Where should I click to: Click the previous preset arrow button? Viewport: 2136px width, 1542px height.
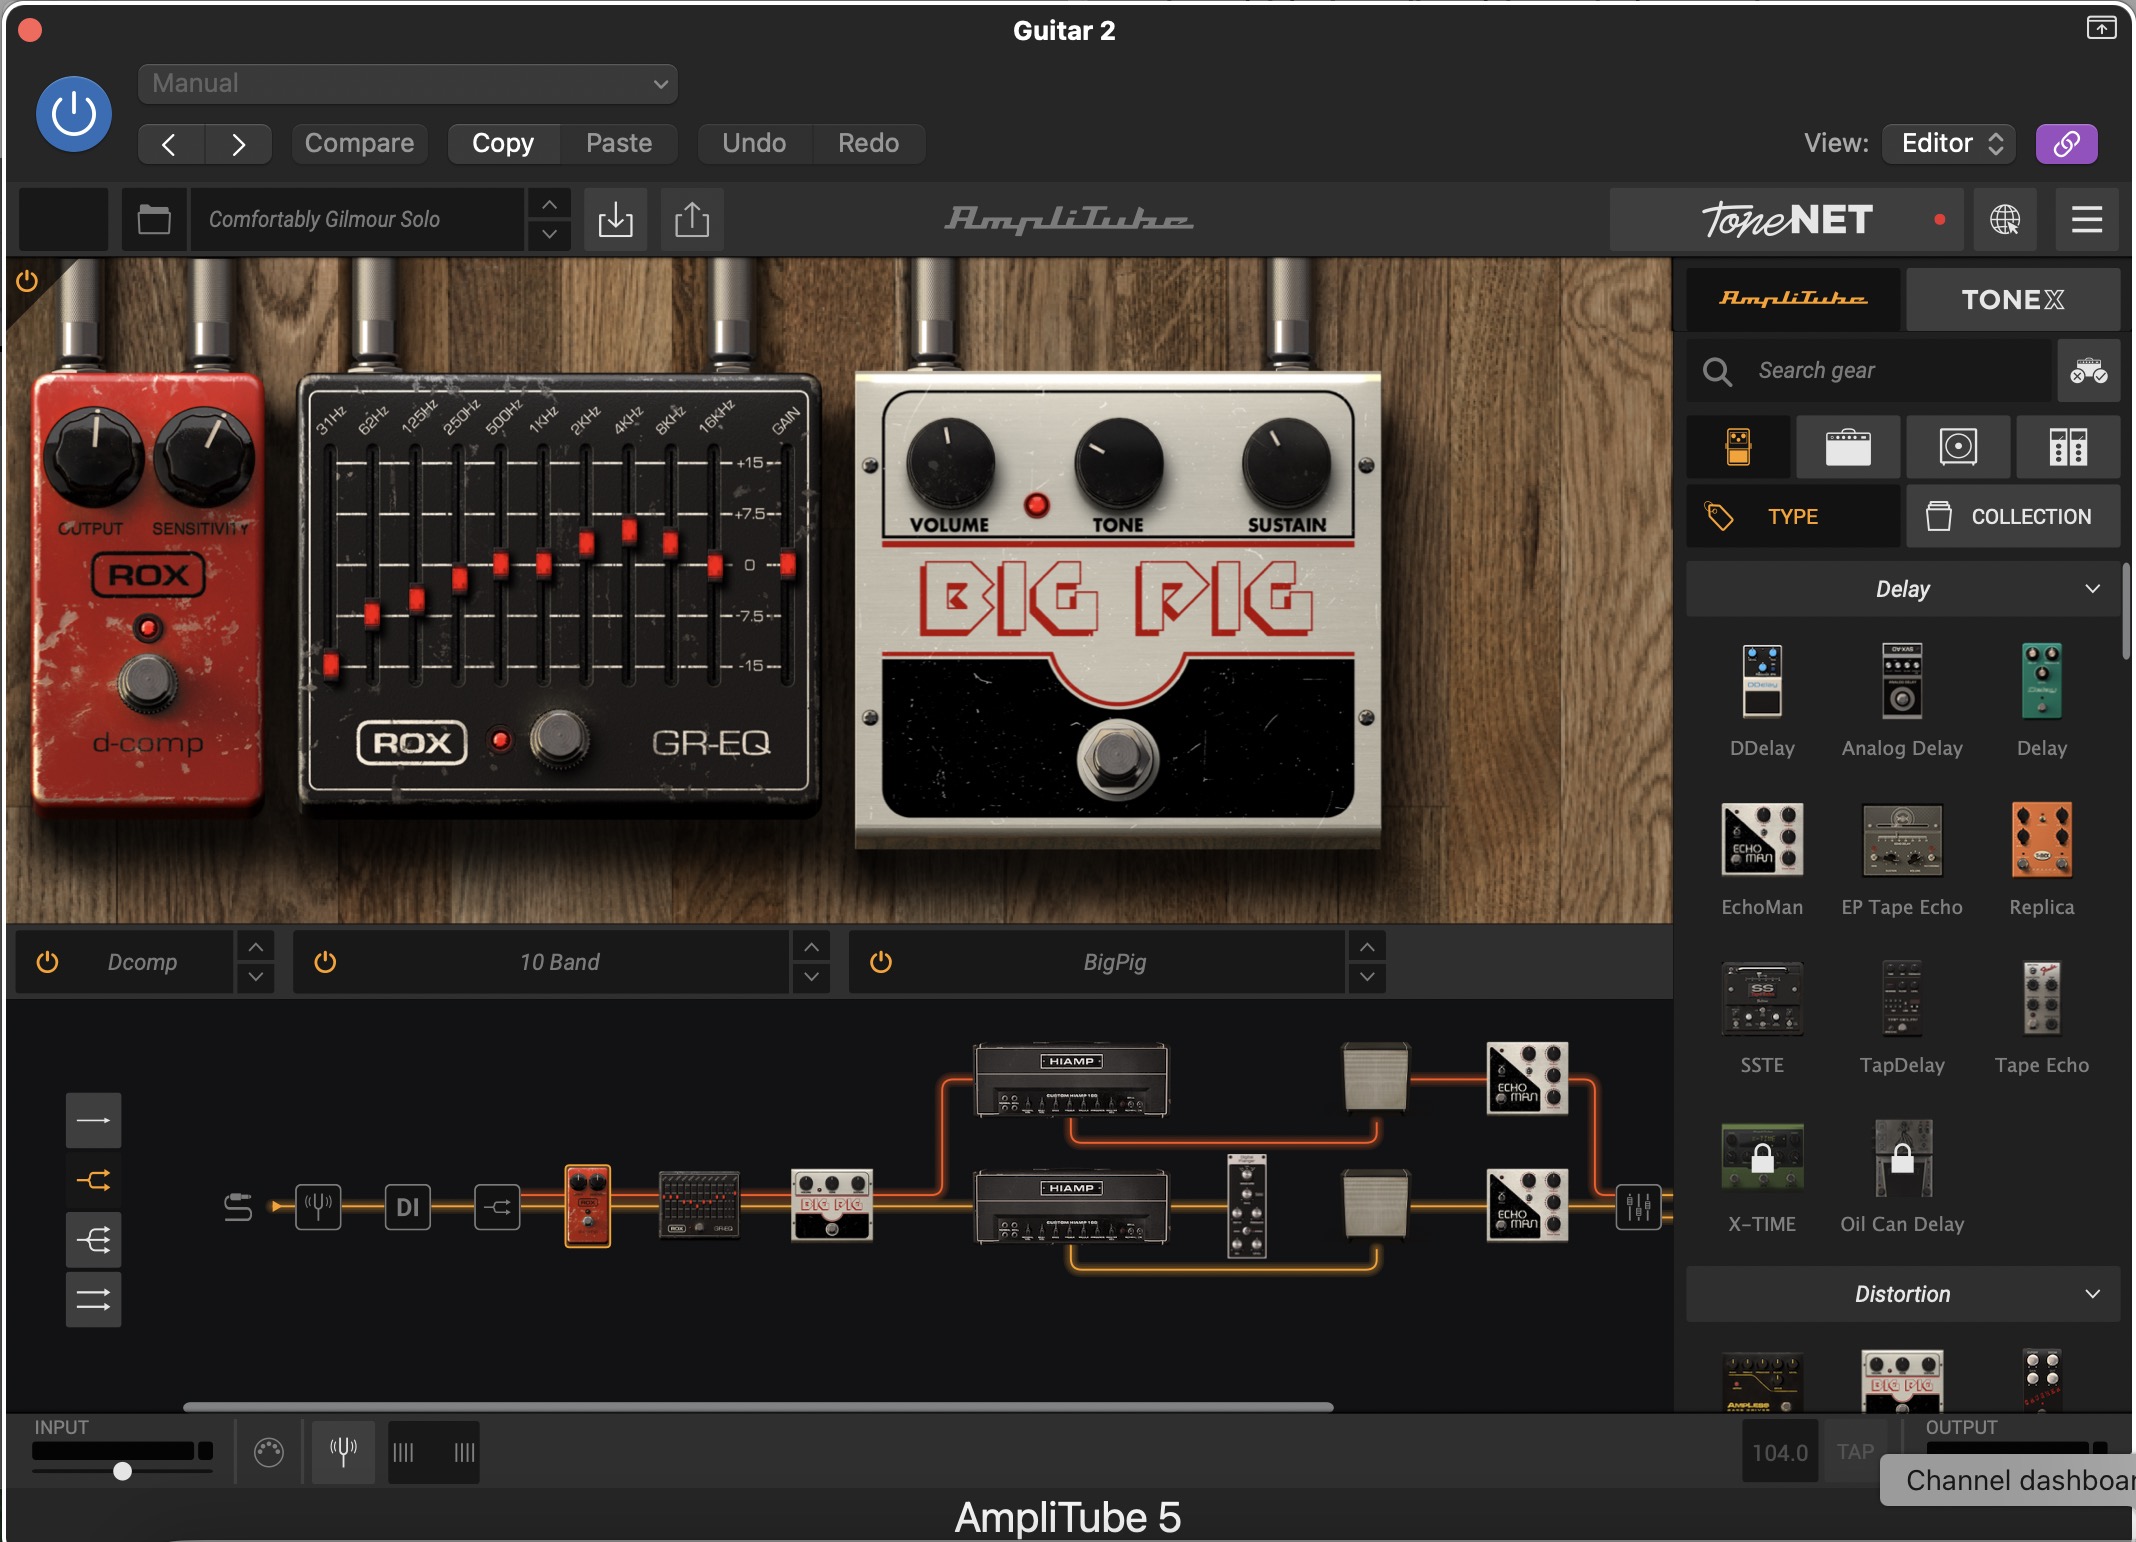pyautogui.click(x=170, y=144)
